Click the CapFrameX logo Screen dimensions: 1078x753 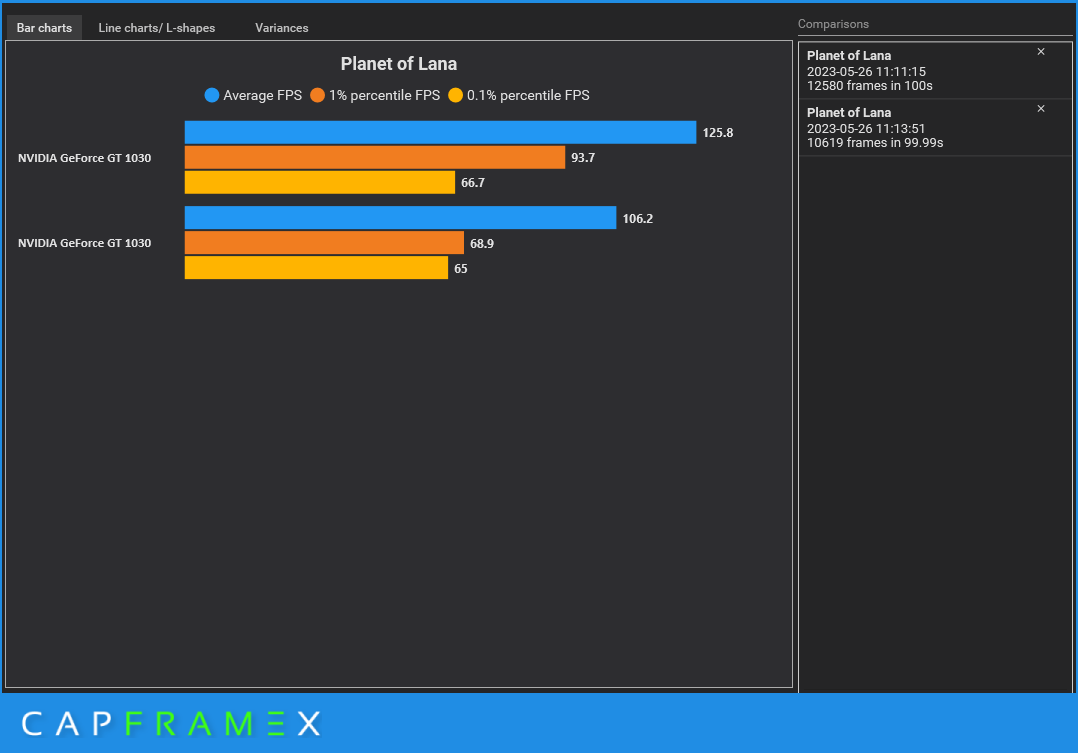click(x=171, y=723)
